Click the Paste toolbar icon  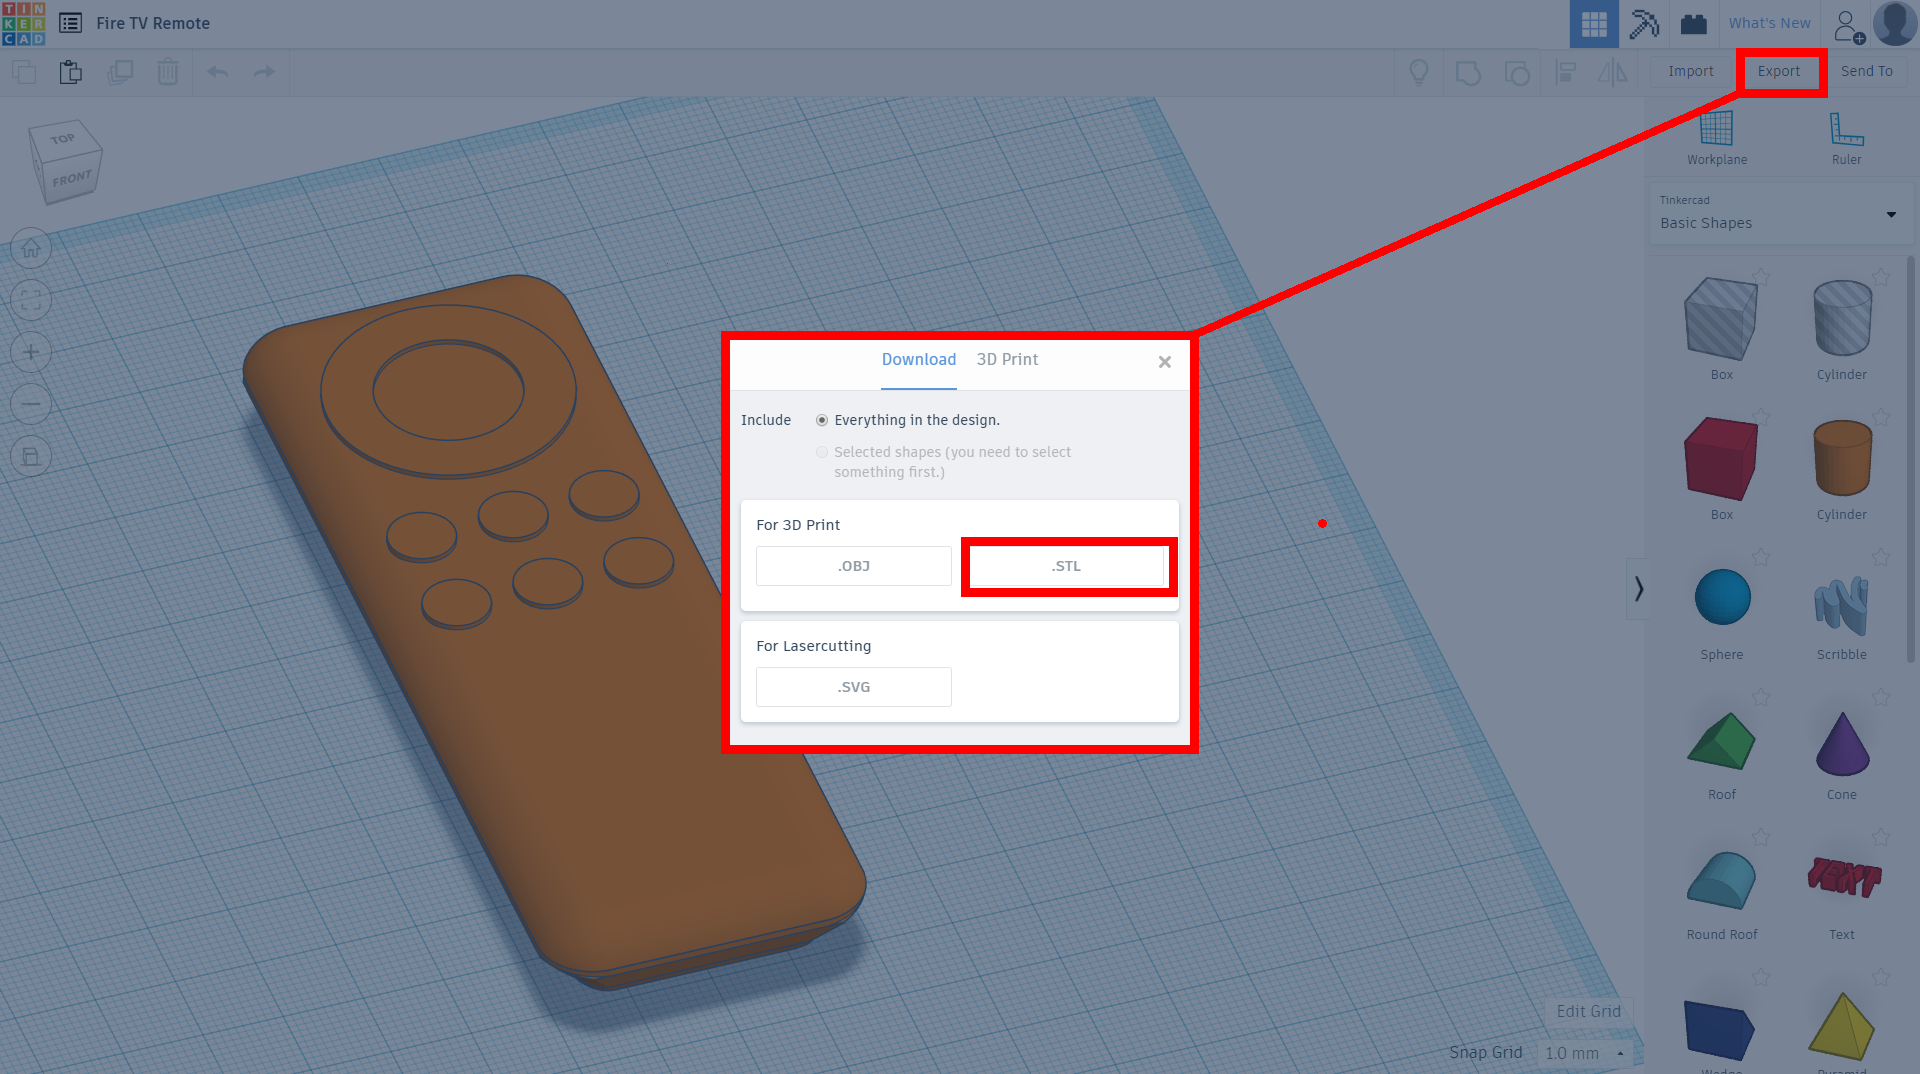(x=70, y=72)
